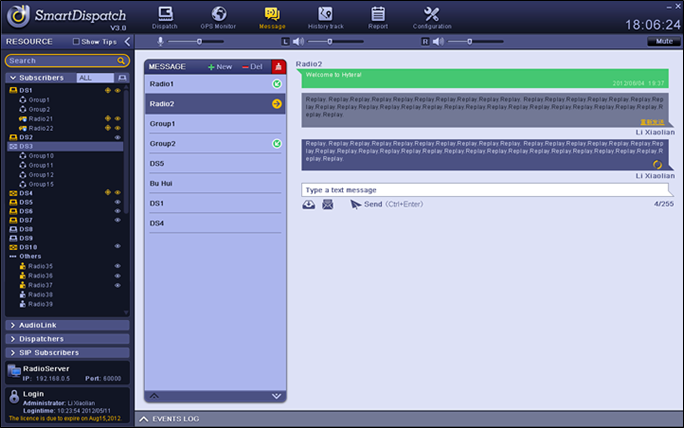684x428 pixels.
Task: Toggle eye visibility for Radio21
Action: coord(117,119)
